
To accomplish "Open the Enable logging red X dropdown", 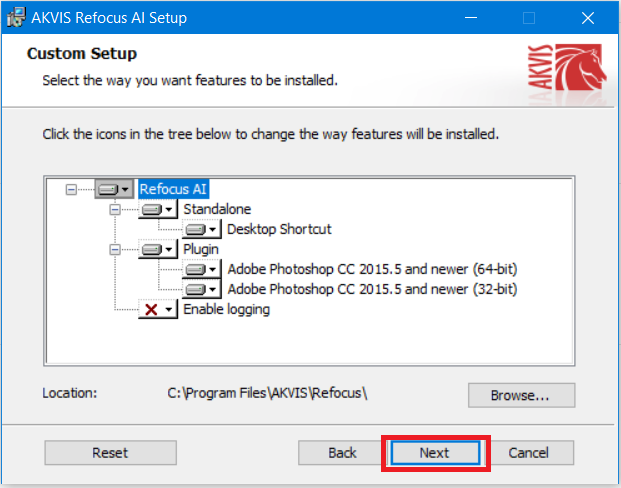I will click(158, 309).
